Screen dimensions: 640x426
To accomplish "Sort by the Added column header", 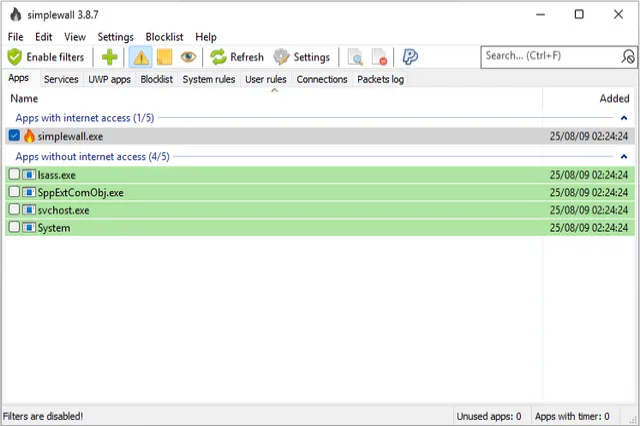I will click(x=614, y=98).
